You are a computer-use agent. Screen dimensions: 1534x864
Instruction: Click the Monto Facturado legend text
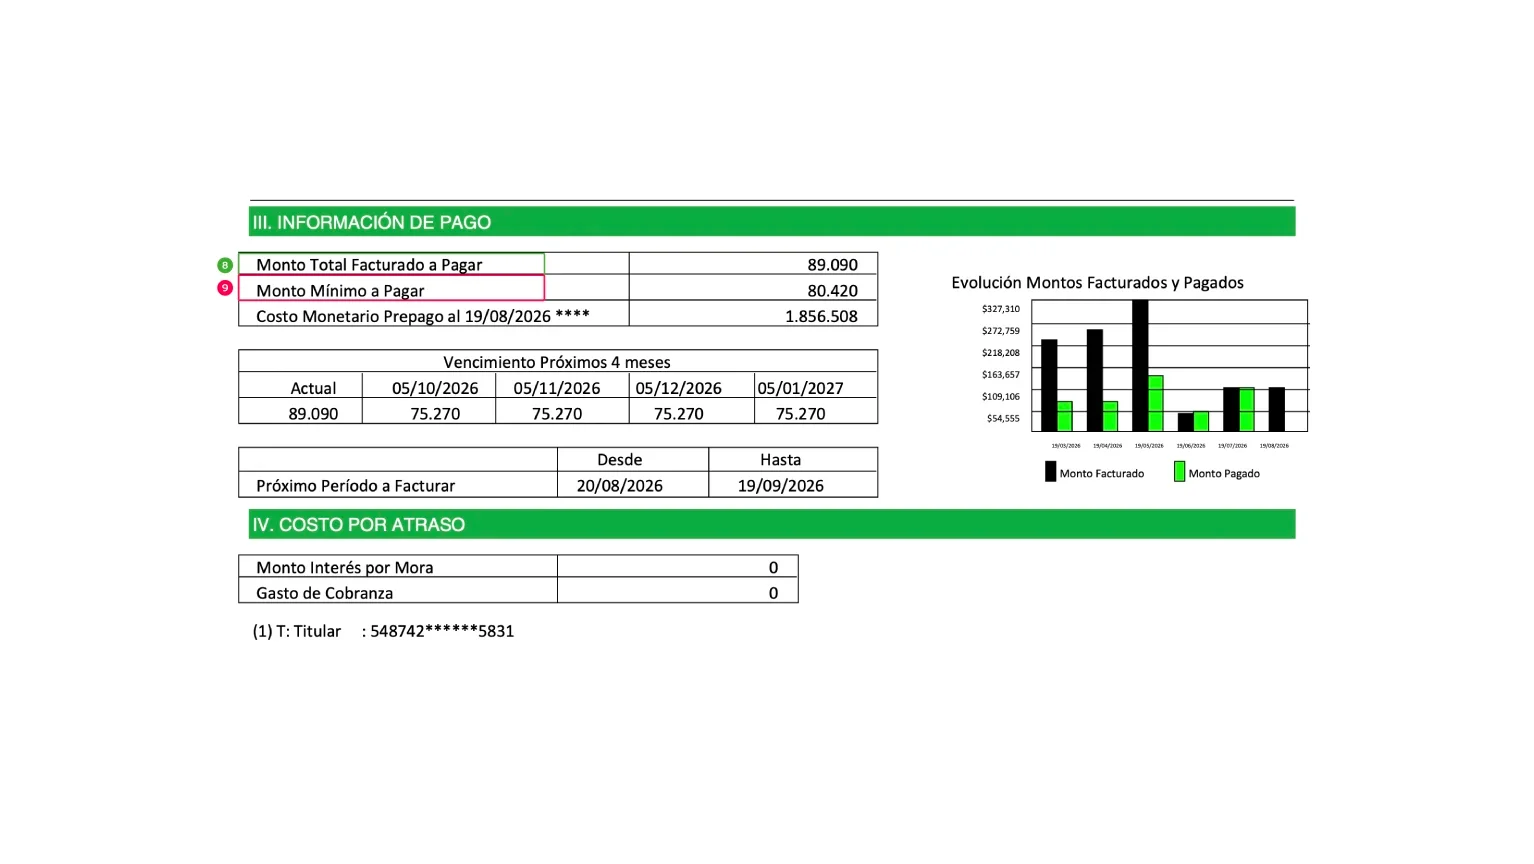[x=1102, y=474]
